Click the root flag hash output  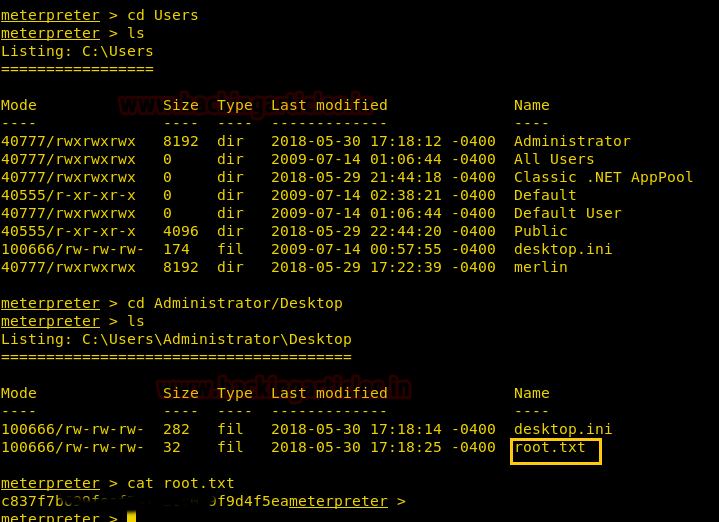click(144, 501)
